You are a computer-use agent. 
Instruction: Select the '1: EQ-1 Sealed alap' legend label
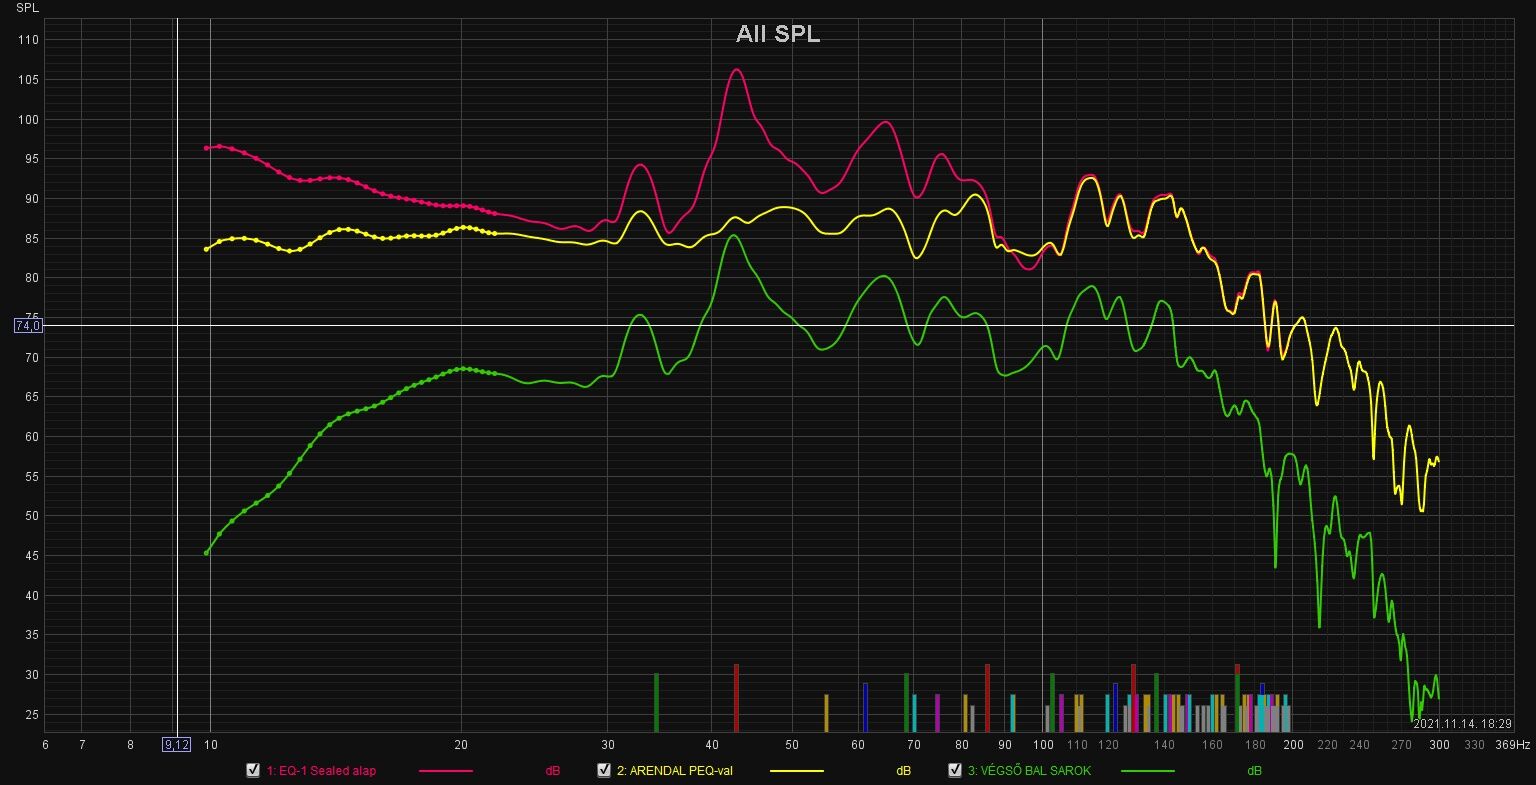pyautogui.click(x=321, y=771)
